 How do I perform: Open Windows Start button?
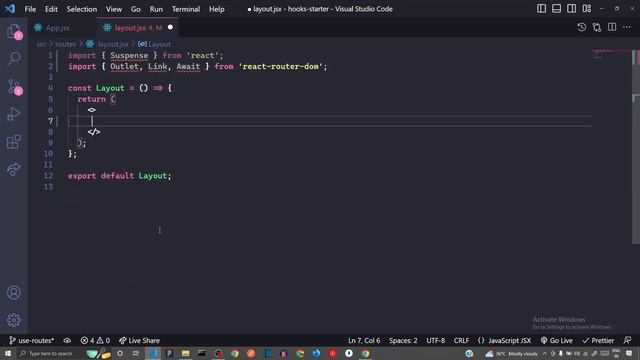8,353
